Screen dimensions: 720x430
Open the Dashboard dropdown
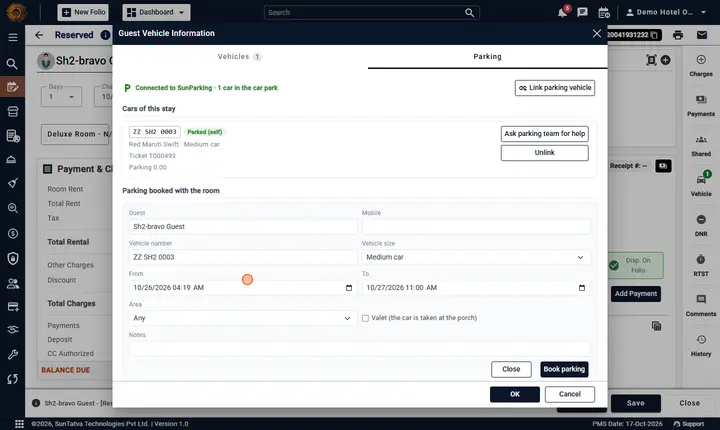point(156,12)
